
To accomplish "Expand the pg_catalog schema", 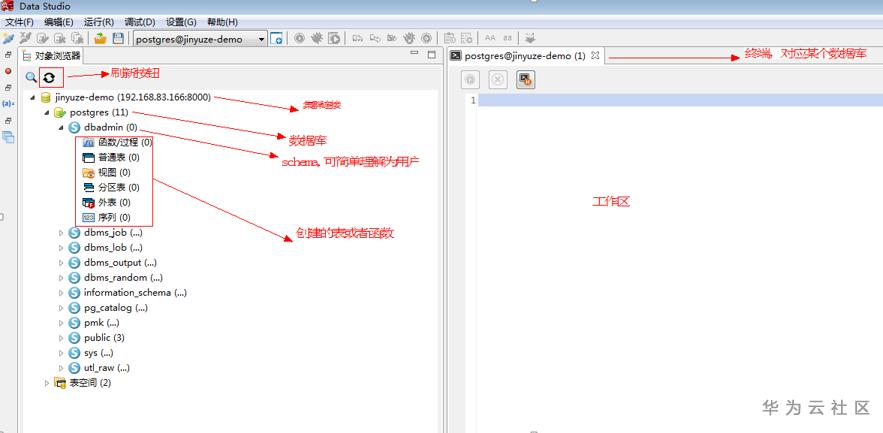I will point(61,308).
